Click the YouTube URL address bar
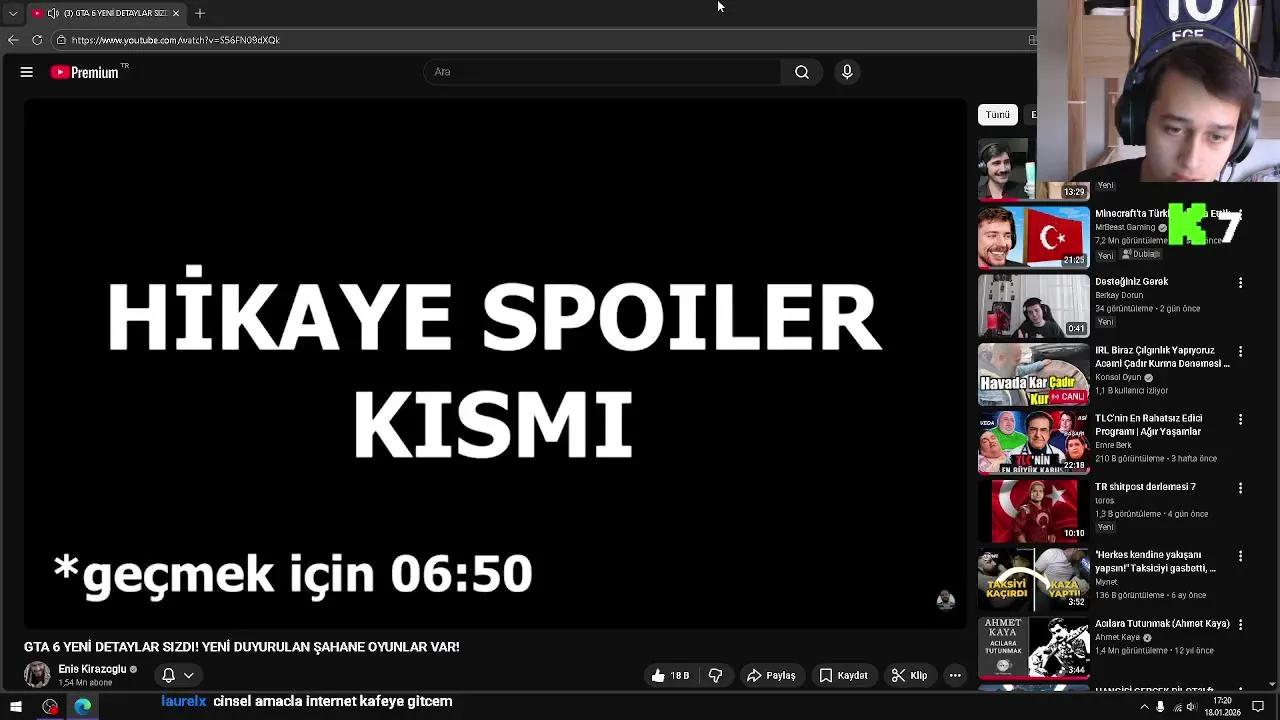This screenshot has width=1280, height=720. click(x=540, y=40)
